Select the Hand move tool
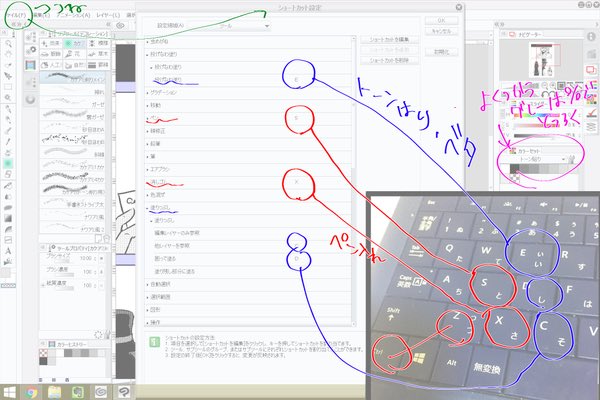 [x=8, y=54]
